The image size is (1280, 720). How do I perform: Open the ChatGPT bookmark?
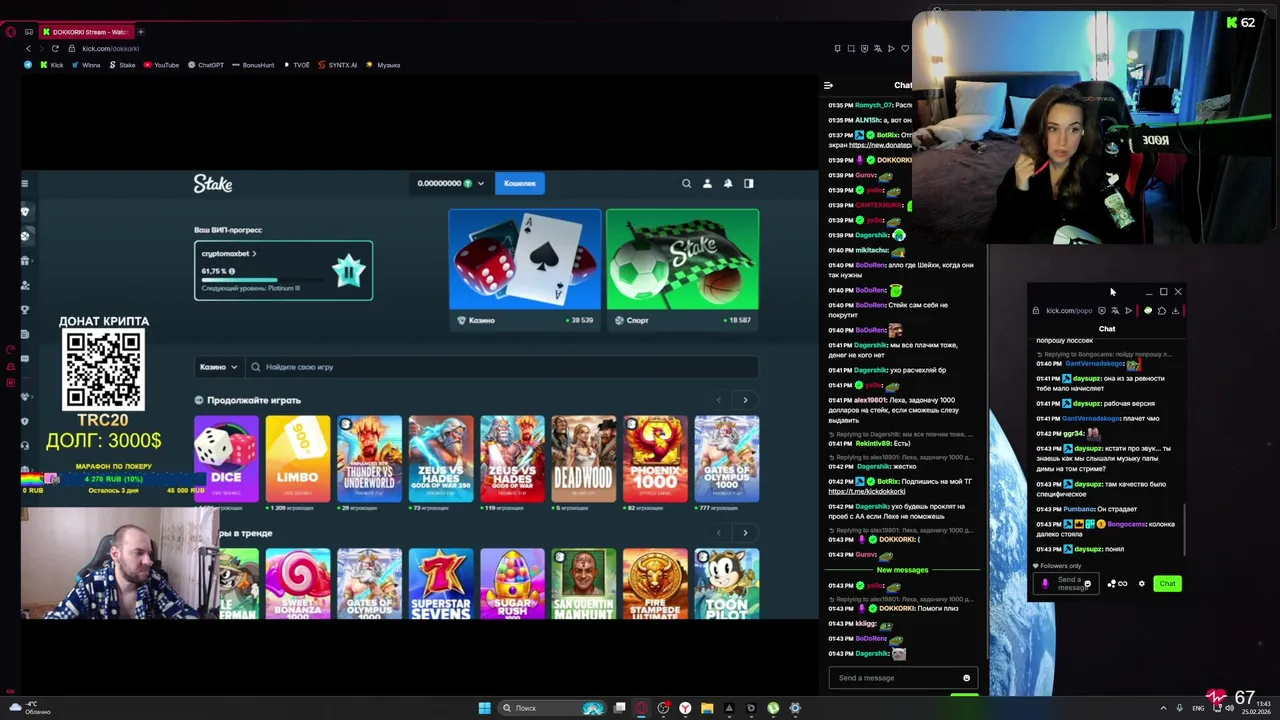tap(206, 65)
